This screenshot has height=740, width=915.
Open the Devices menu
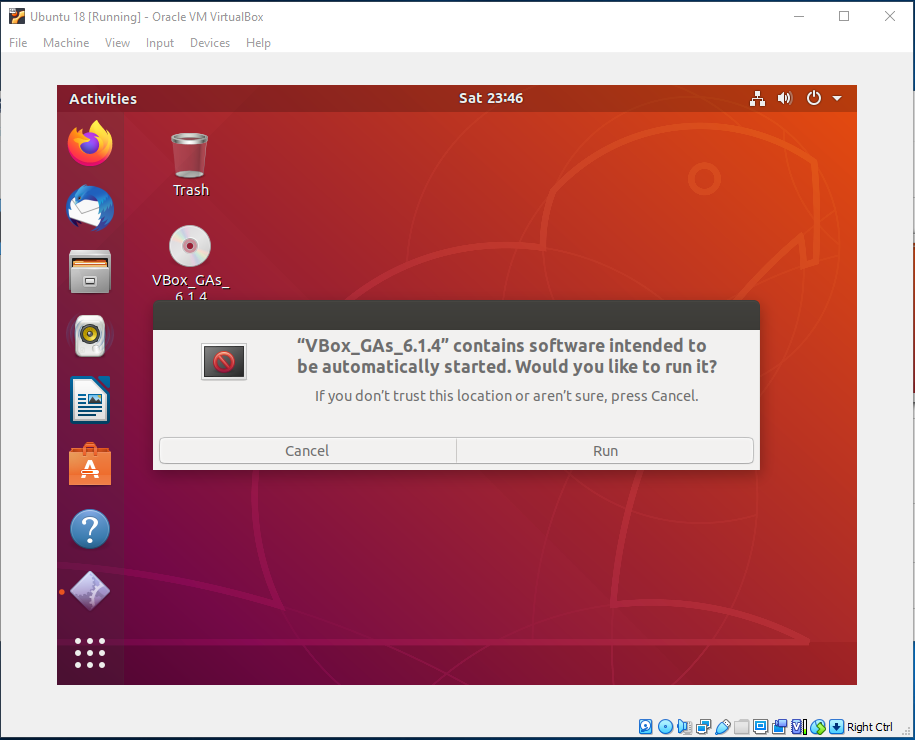[210, 43]
